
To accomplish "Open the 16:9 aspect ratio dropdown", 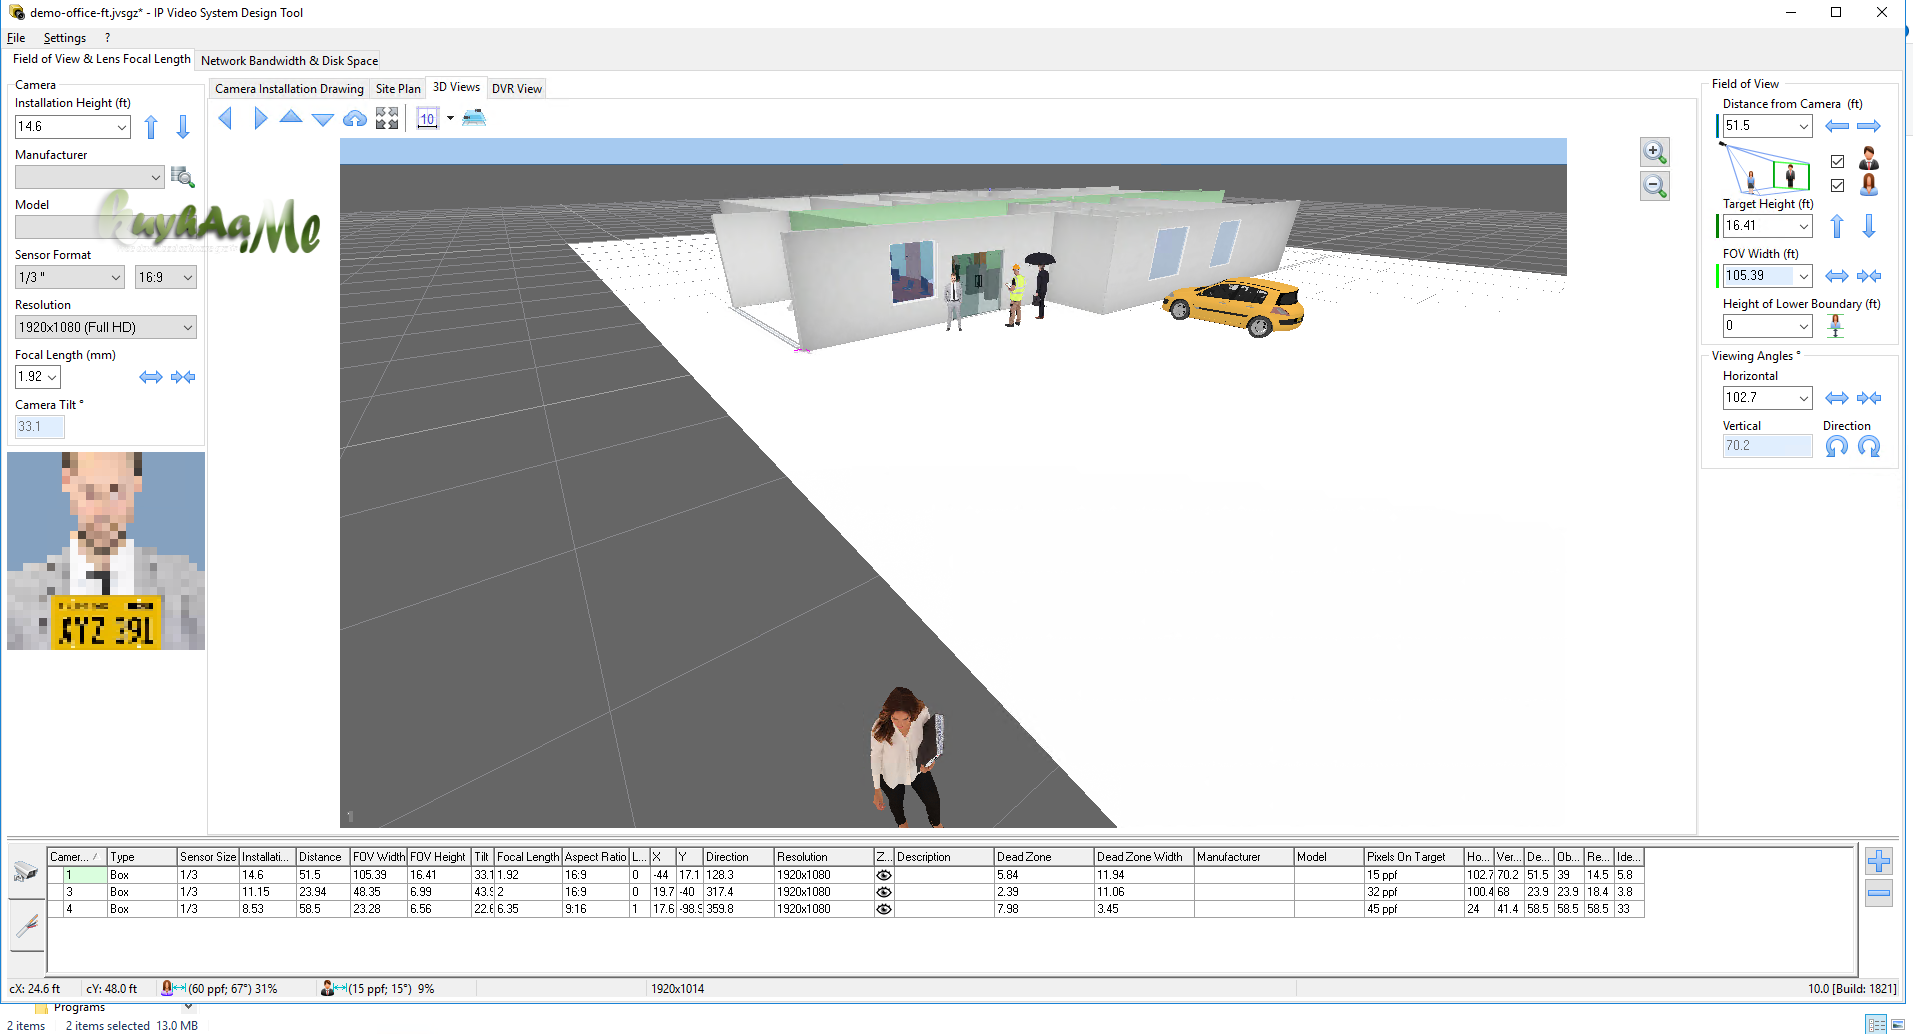I will pyautogui.click(x=188, y=277).
